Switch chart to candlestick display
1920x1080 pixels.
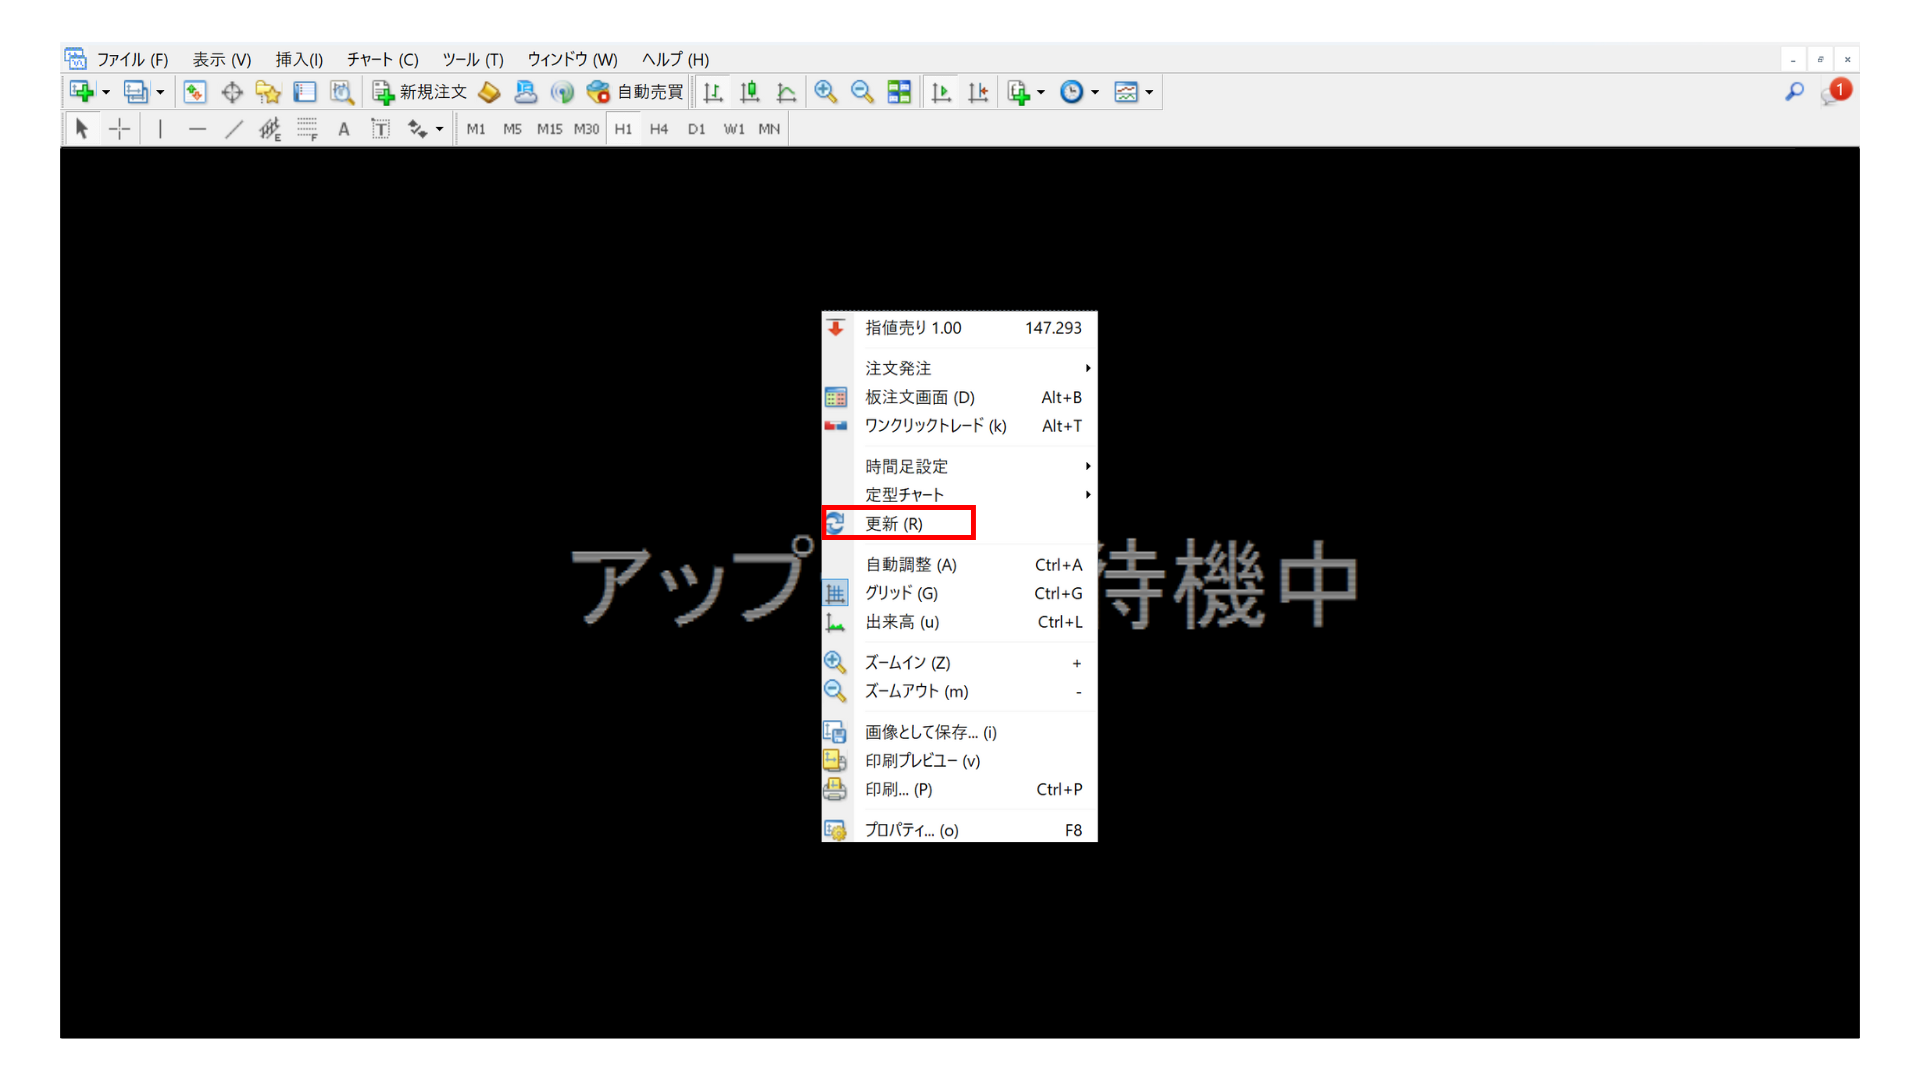(x=749, y=91)
